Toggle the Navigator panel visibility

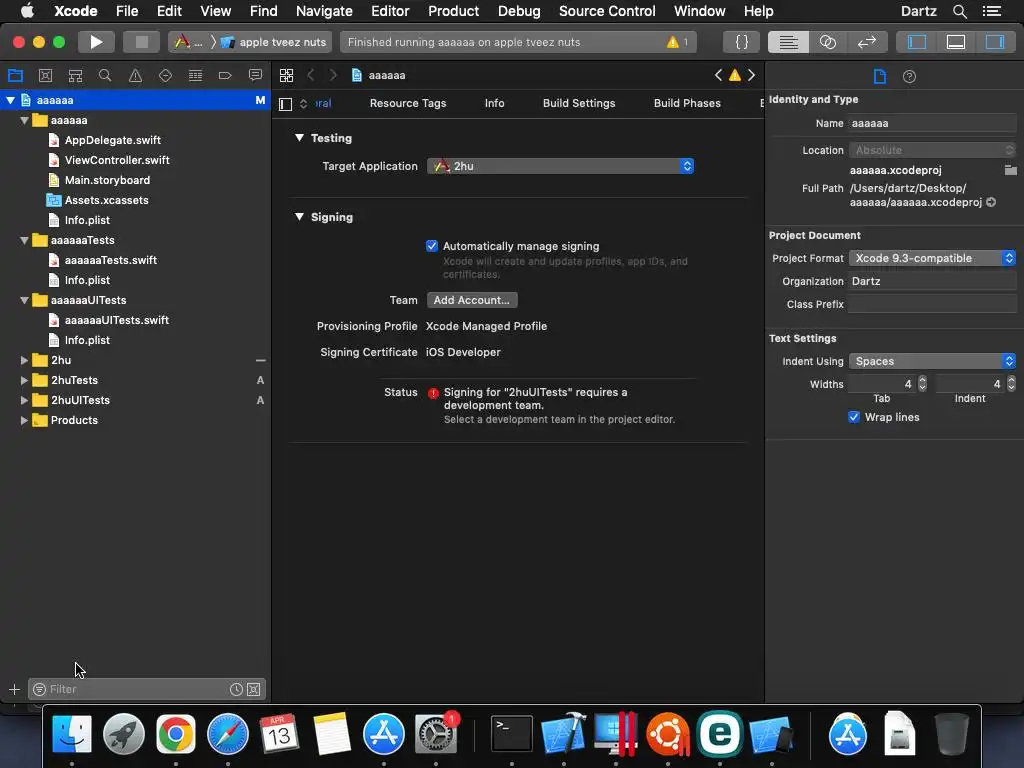(917, 42)
